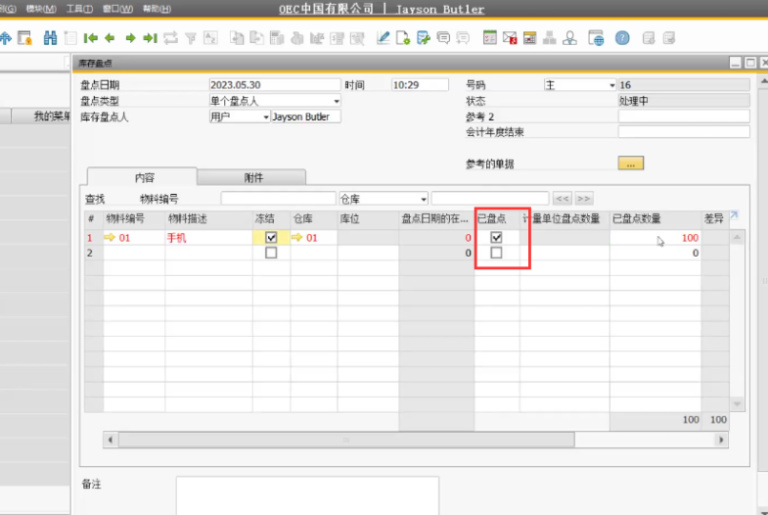Click the money bags payment icon
Image resolution: width=768 pixels, height=515 pixels.
click(297, 38)
